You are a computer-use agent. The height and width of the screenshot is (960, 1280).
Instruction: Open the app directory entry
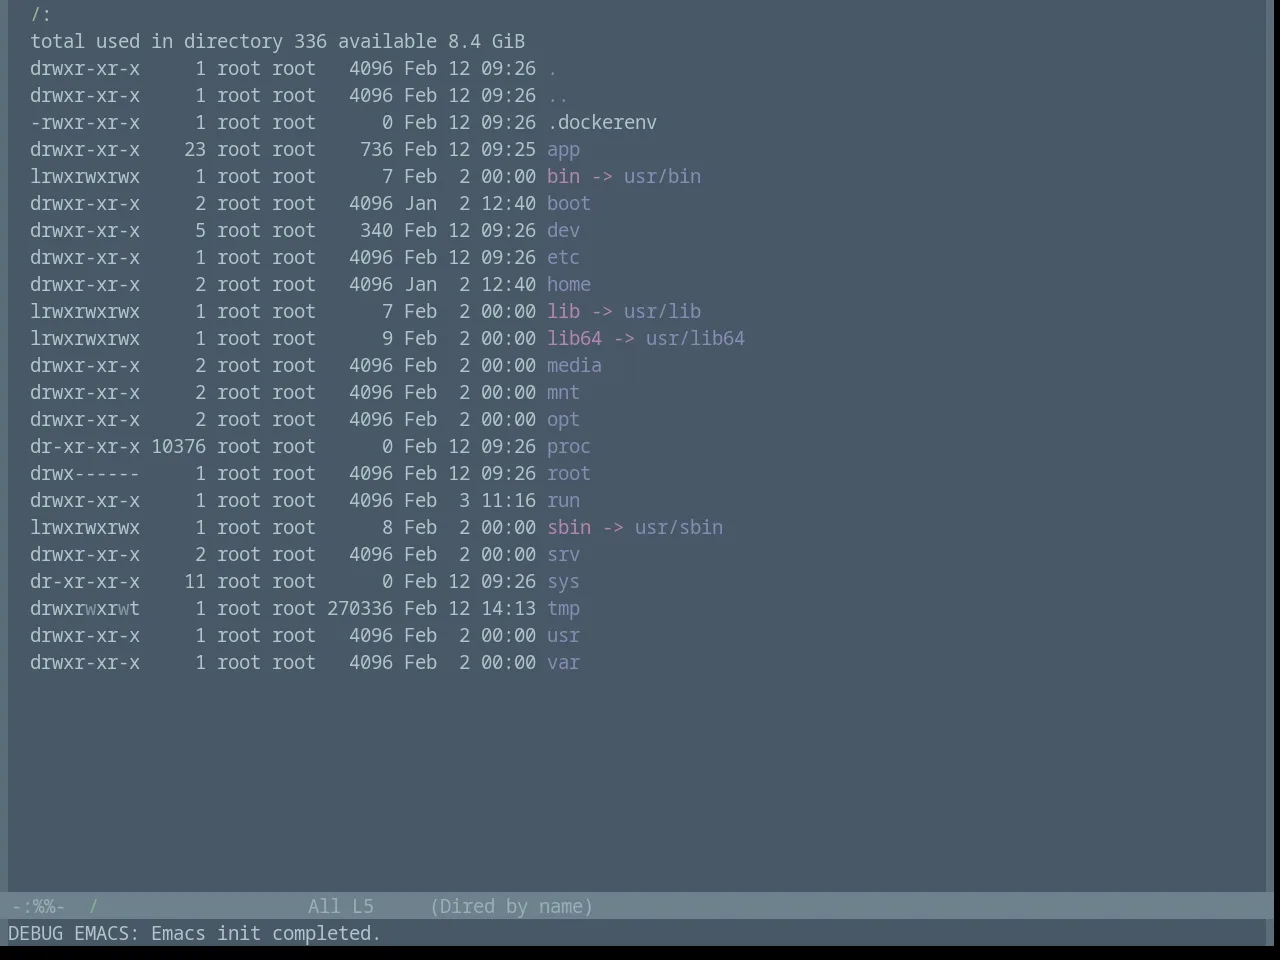point(563,150)
